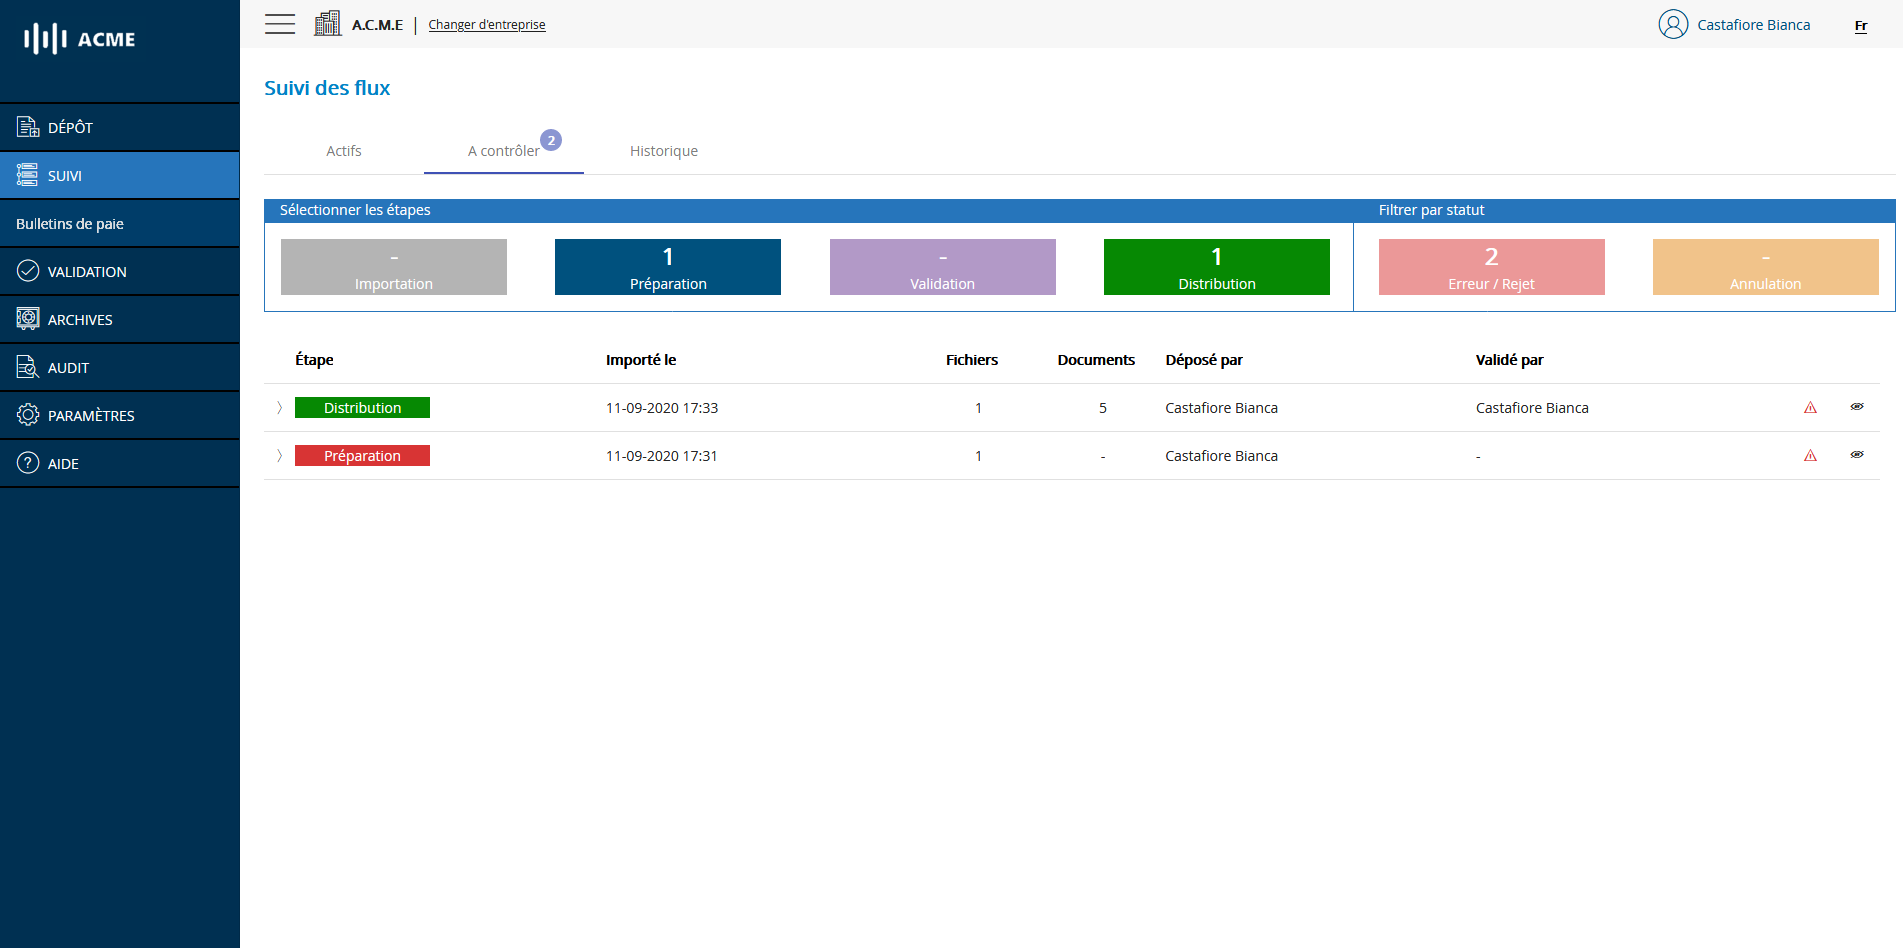The width and height of the screenshot is (1903, 948).
Task: Click warning icon on Distribution row
Action: point(1810,408)
